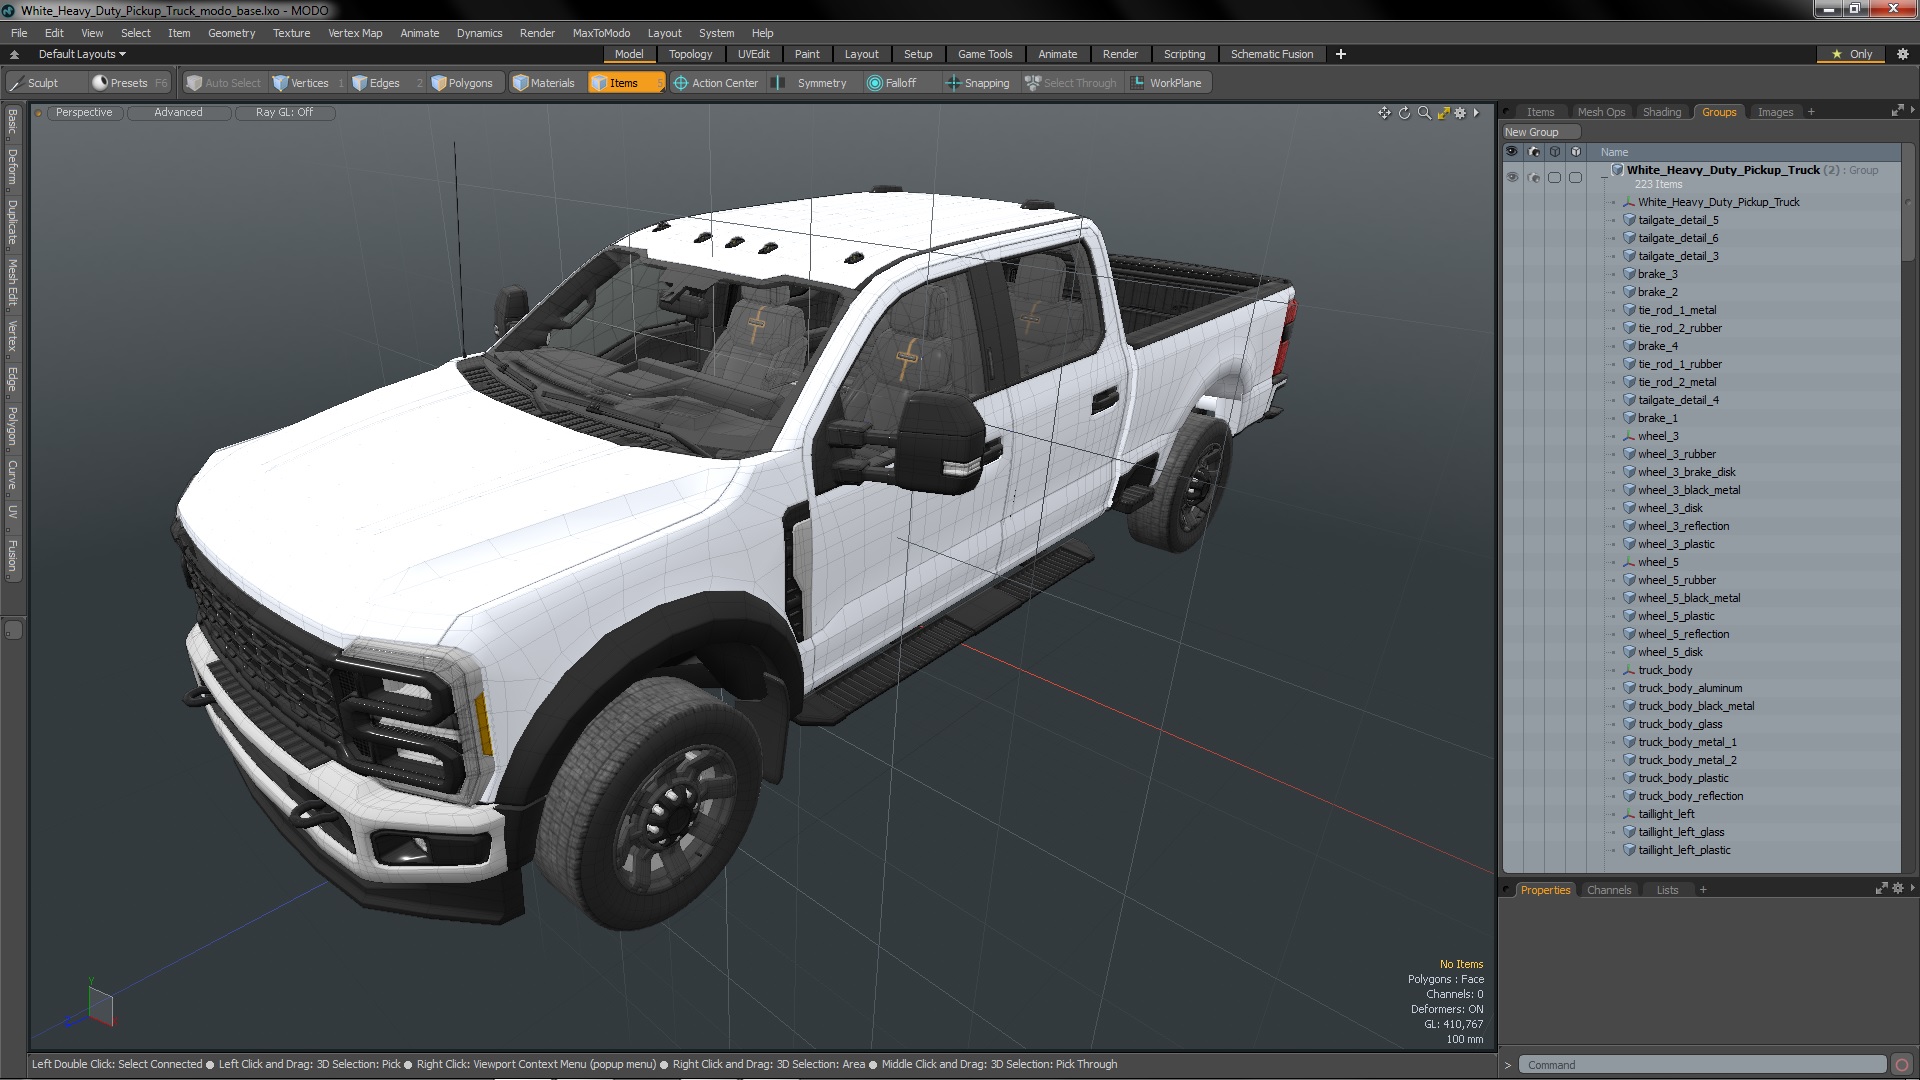This screenshot has height=1080, width=1920.
Task: Open the Action Center tool
Action: click(715, 83)
